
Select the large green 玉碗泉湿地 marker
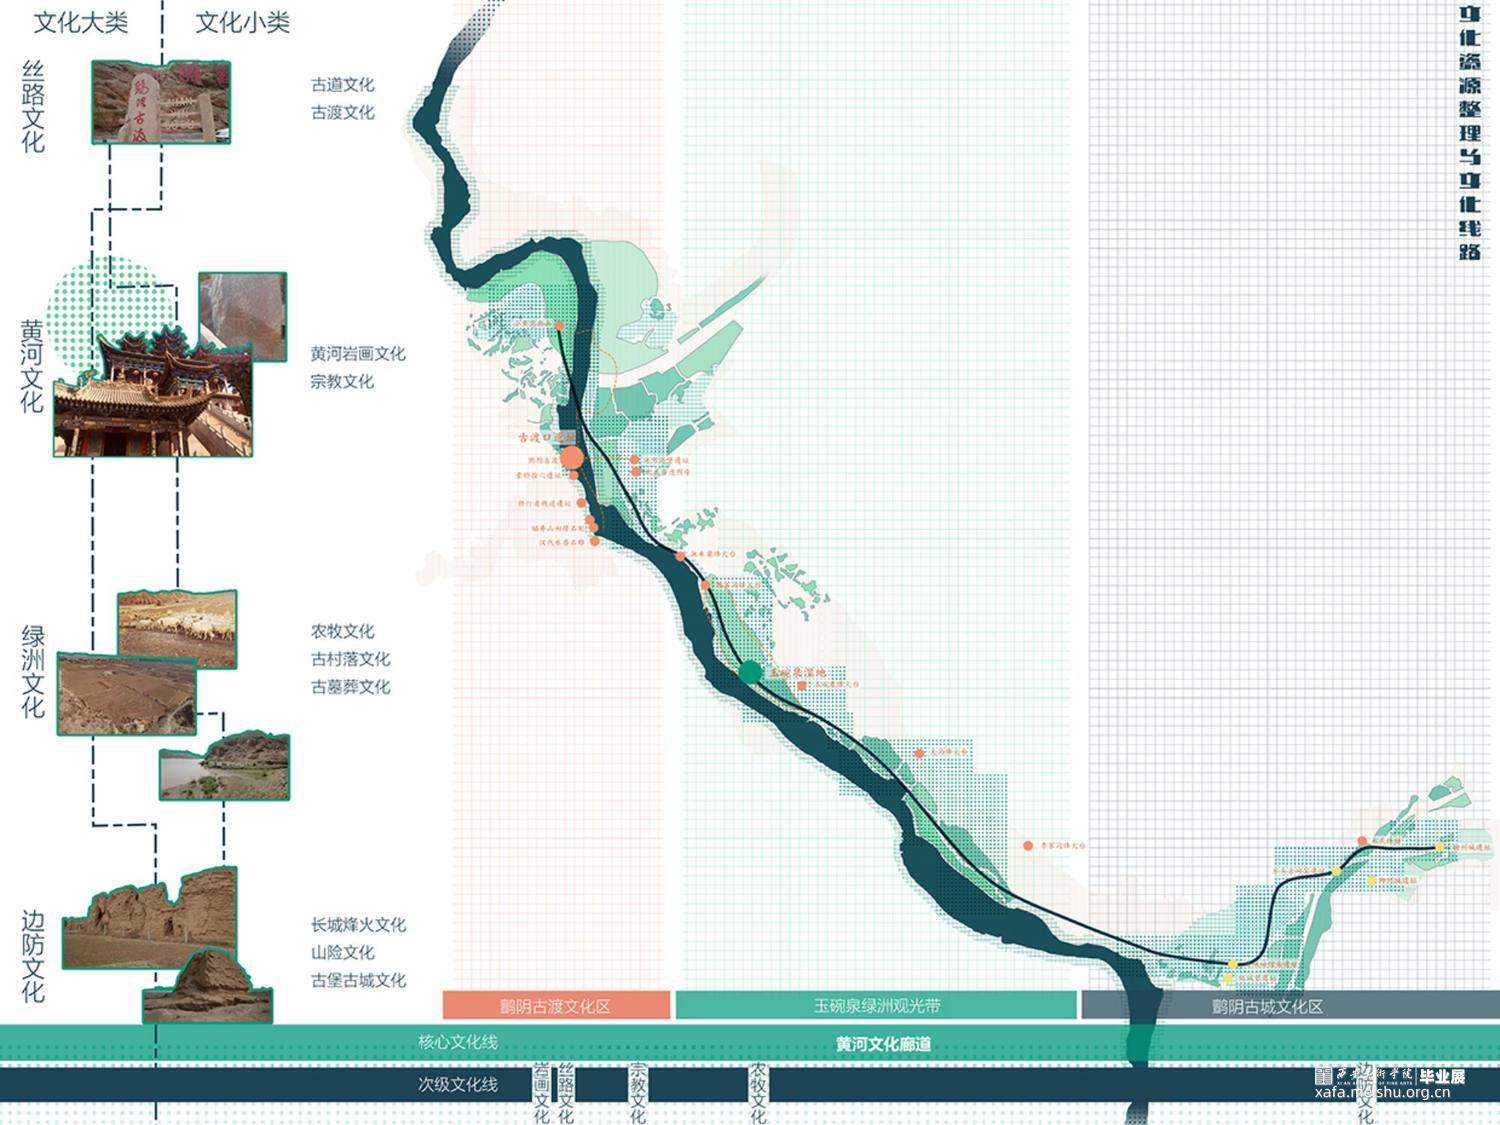click(750, 672)
